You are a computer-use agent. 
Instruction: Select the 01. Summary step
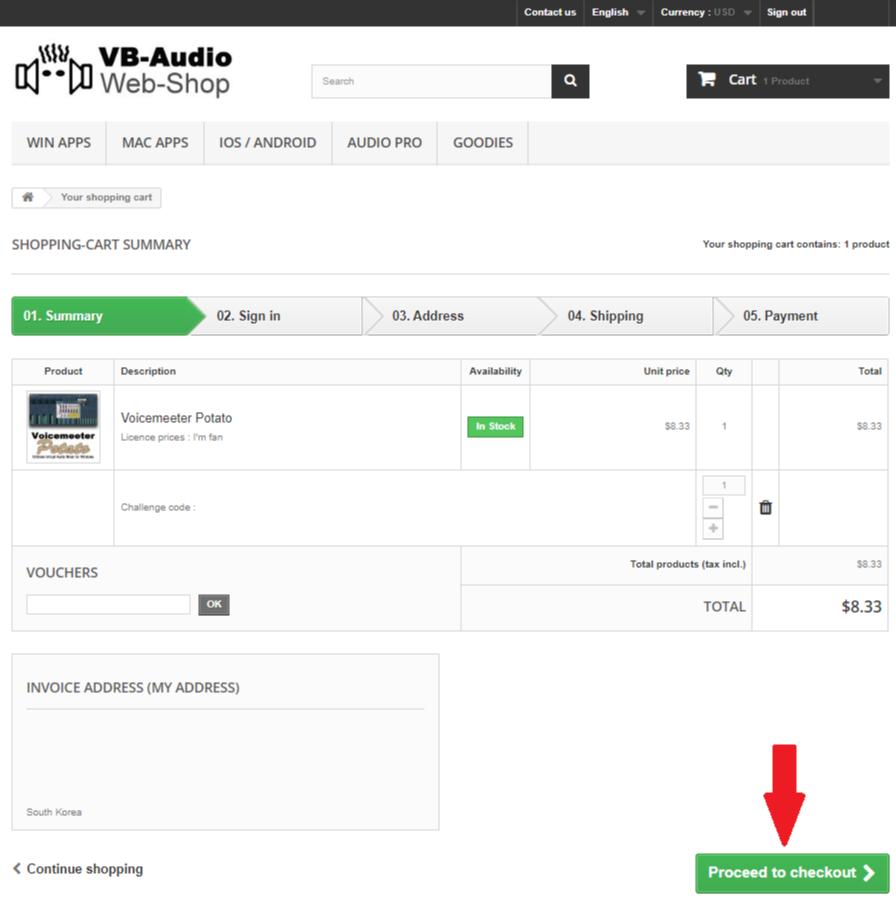coord(100,316)
